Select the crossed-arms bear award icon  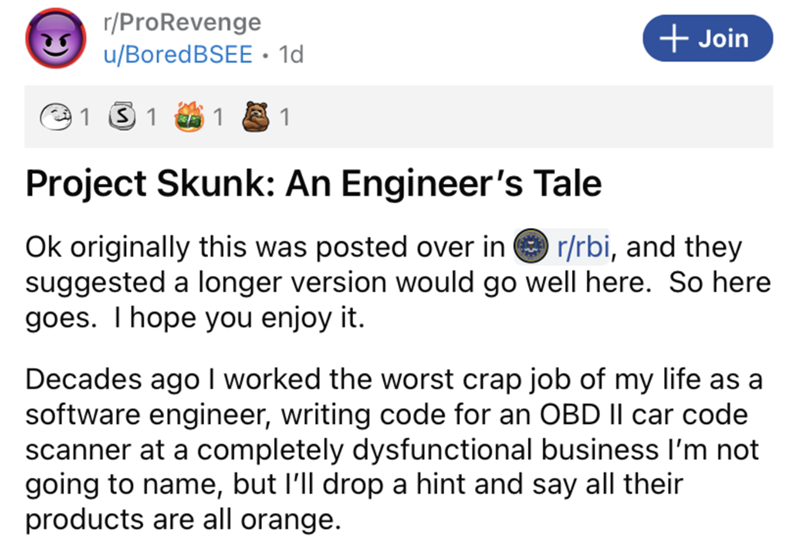pos(261,118)
